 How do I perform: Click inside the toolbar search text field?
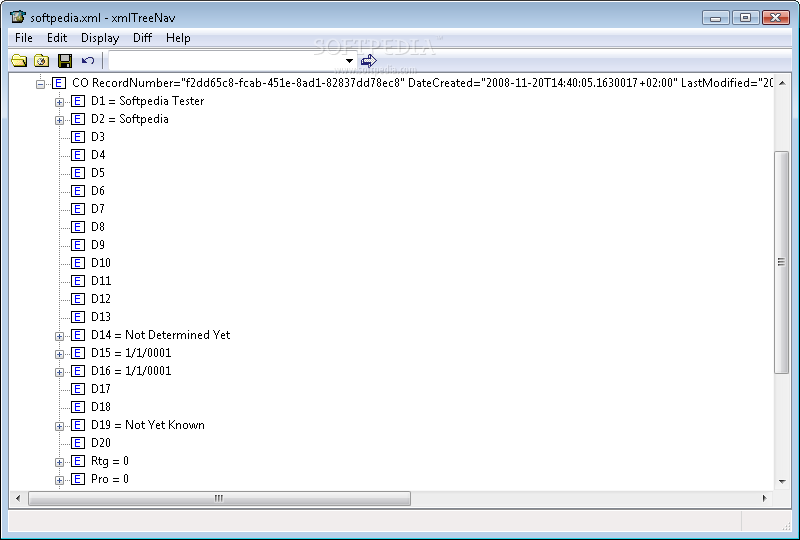pyautogui.click(x=226, y=61)
